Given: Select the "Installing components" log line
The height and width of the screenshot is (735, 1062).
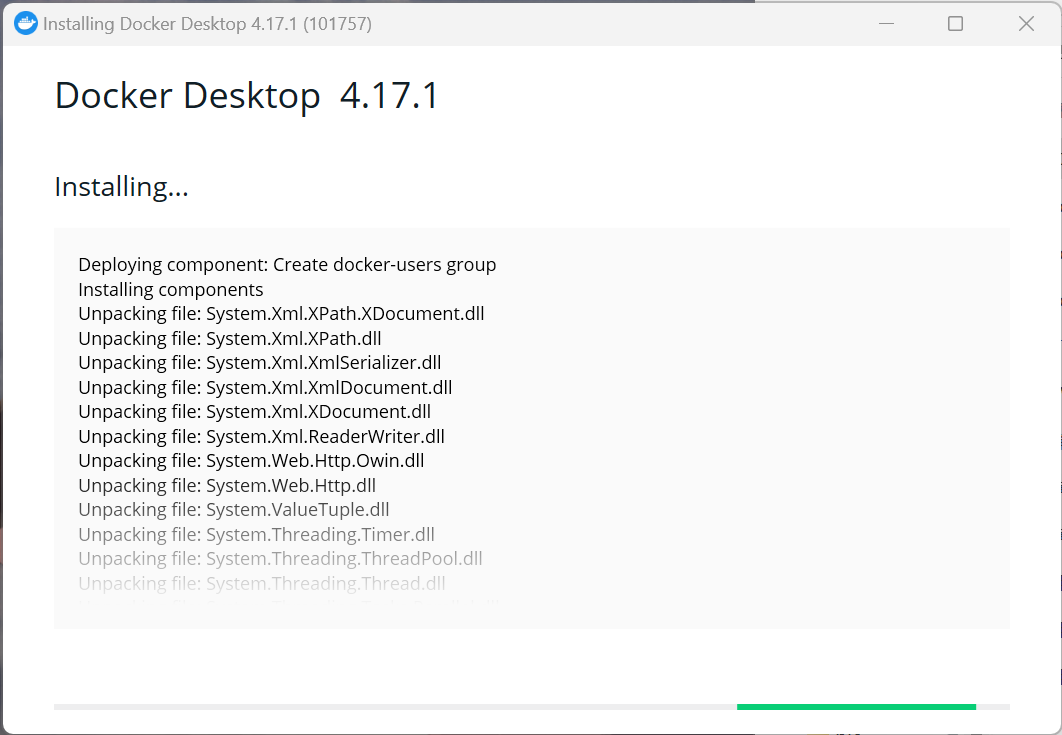Looking at the screenshot, I should (171, 289).
